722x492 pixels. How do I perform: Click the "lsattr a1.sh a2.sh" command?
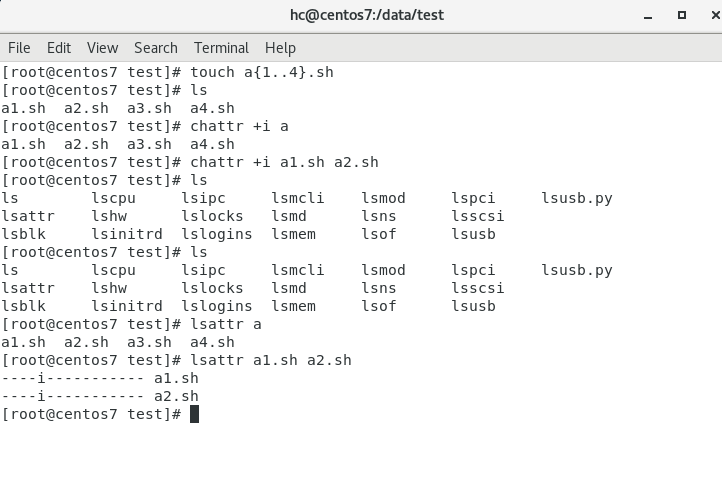pyautogui.click(x=270, y=360)
